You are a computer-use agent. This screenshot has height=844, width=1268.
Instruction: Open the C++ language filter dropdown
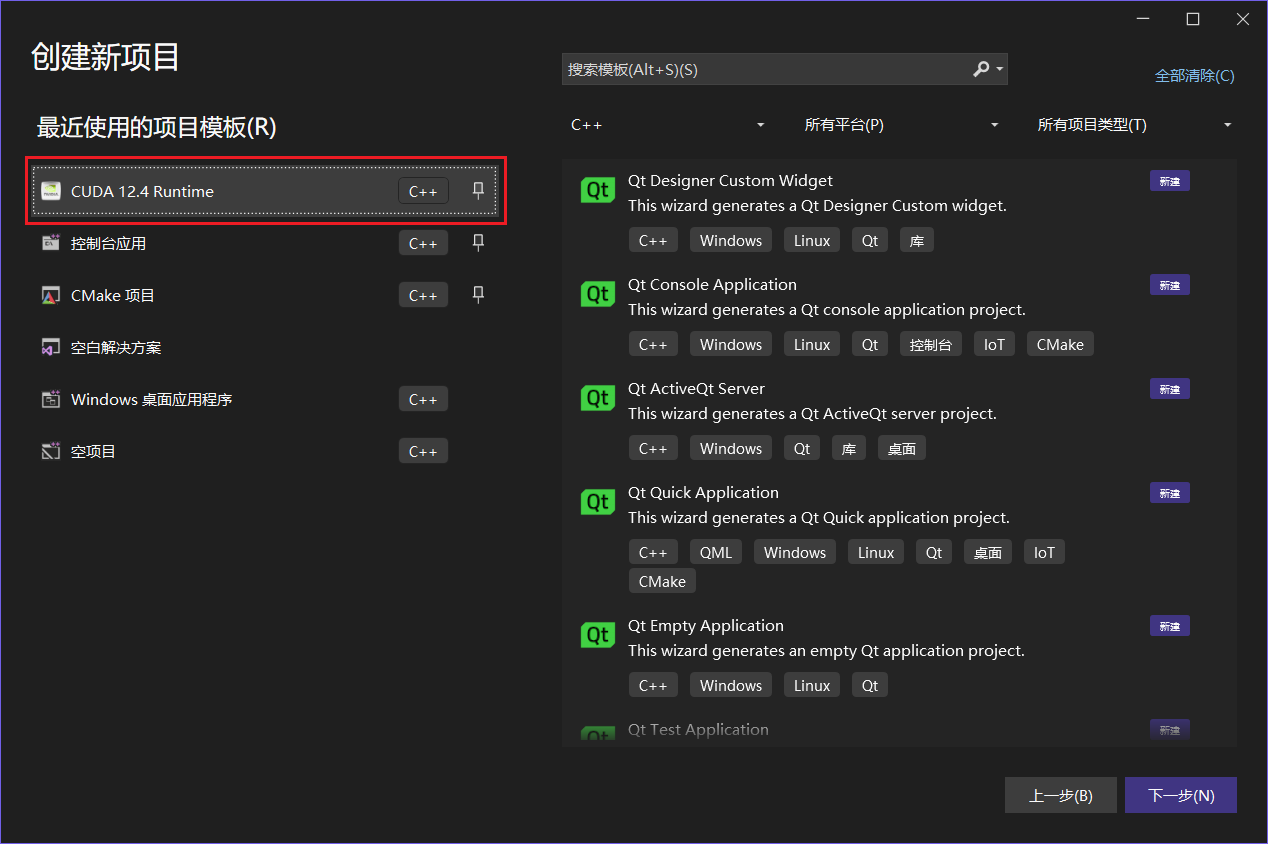tap(667, 125)
